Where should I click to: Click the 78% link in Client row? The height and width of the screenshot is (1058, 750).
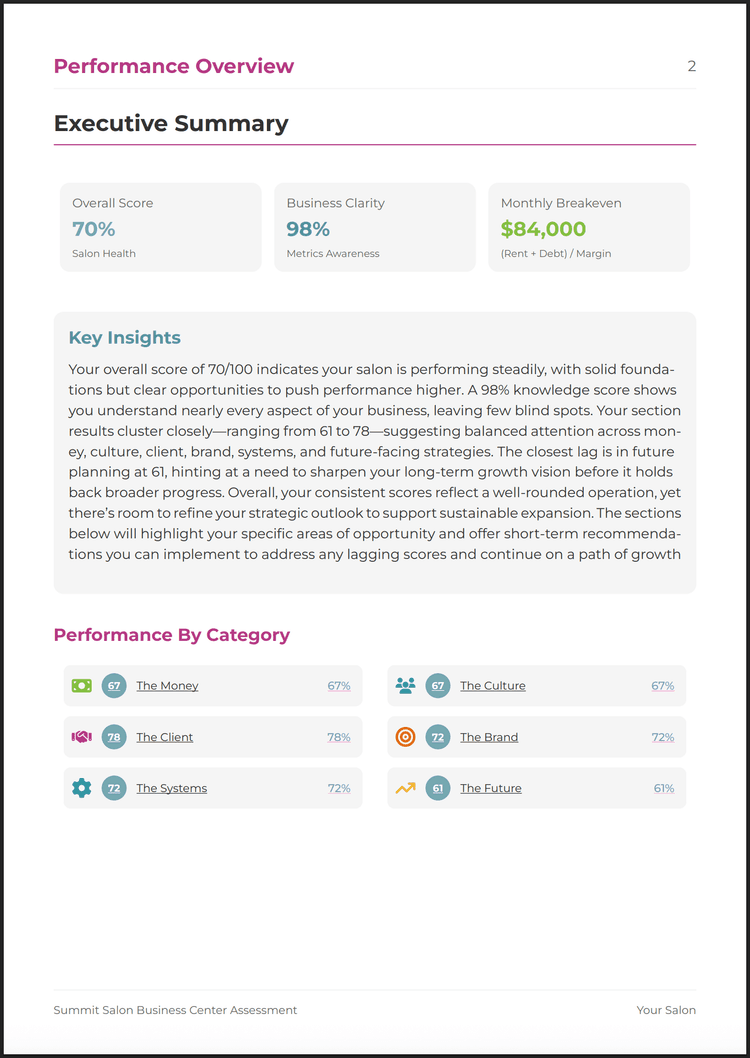[338, 737]
